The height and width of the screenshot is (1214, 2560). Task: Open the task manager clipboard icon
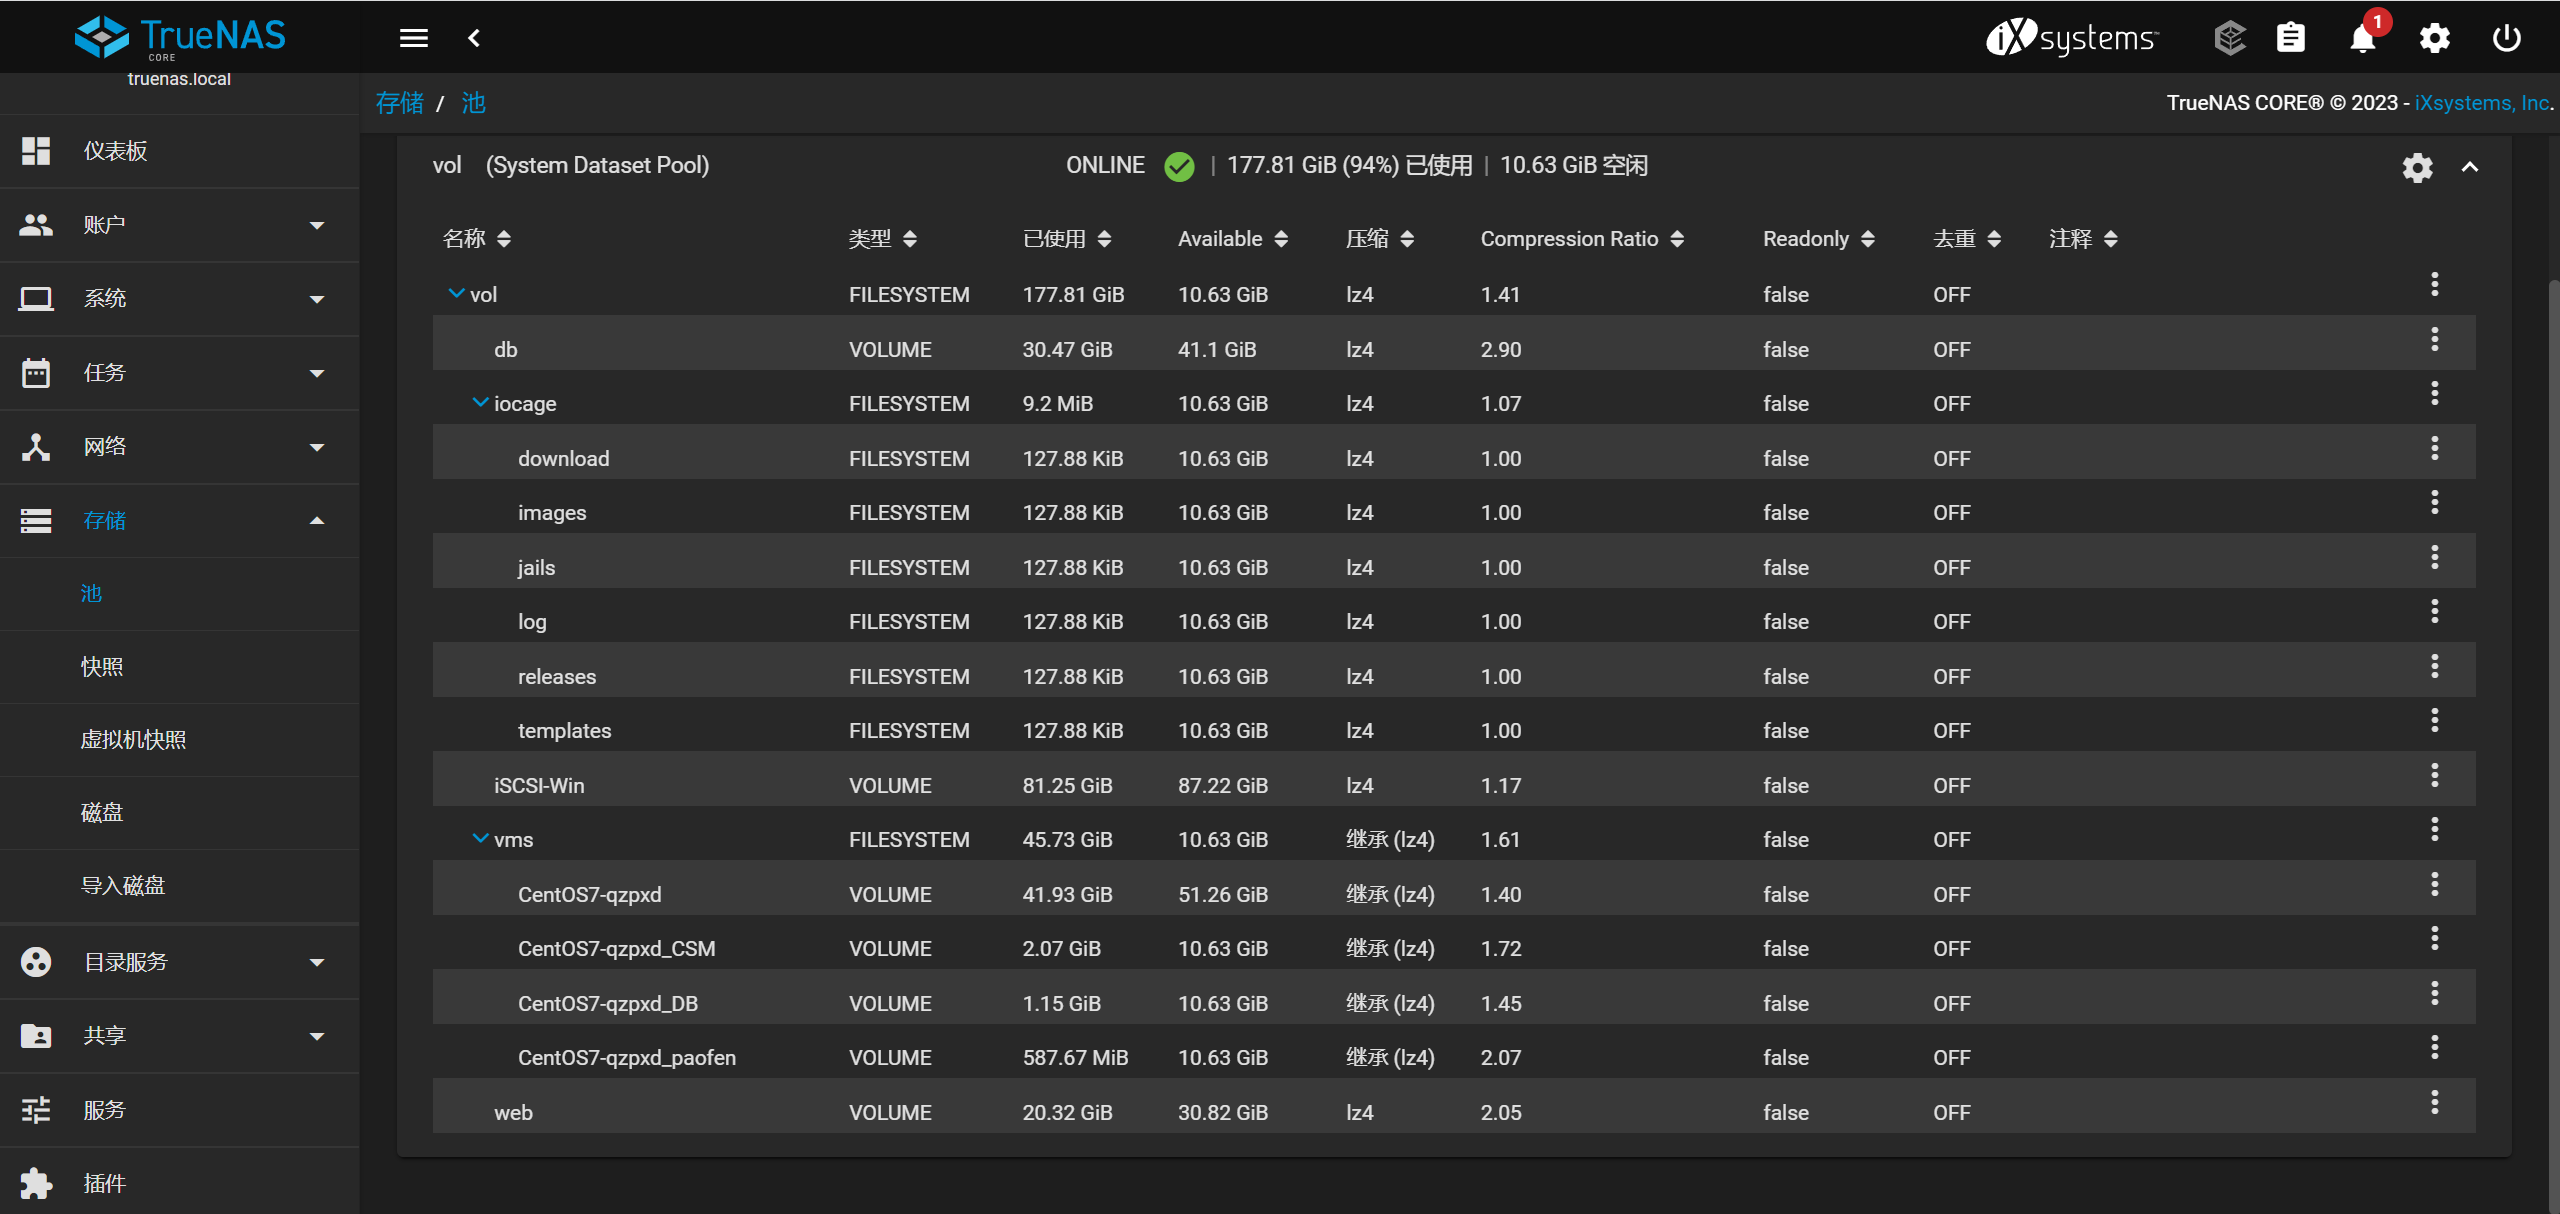(2290, 38)
